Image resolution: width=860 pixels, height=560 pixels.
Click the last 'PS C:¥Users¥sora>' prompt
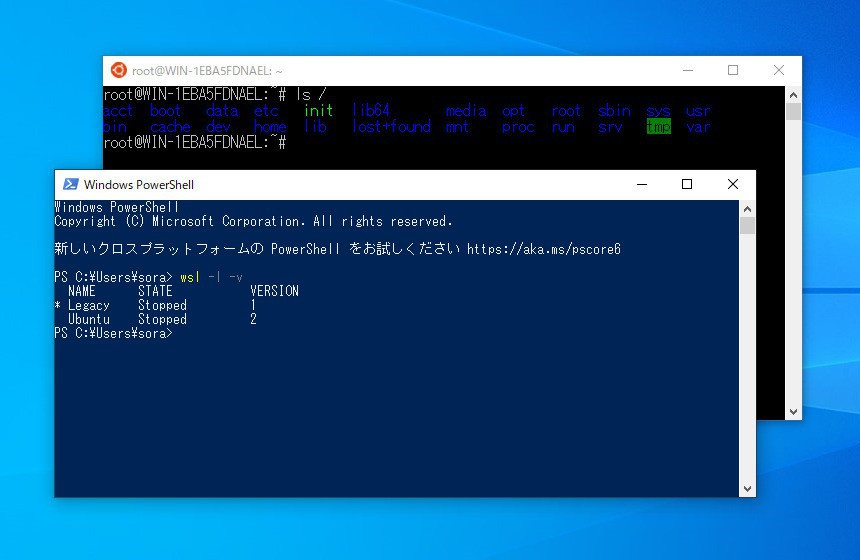point(114,333)
